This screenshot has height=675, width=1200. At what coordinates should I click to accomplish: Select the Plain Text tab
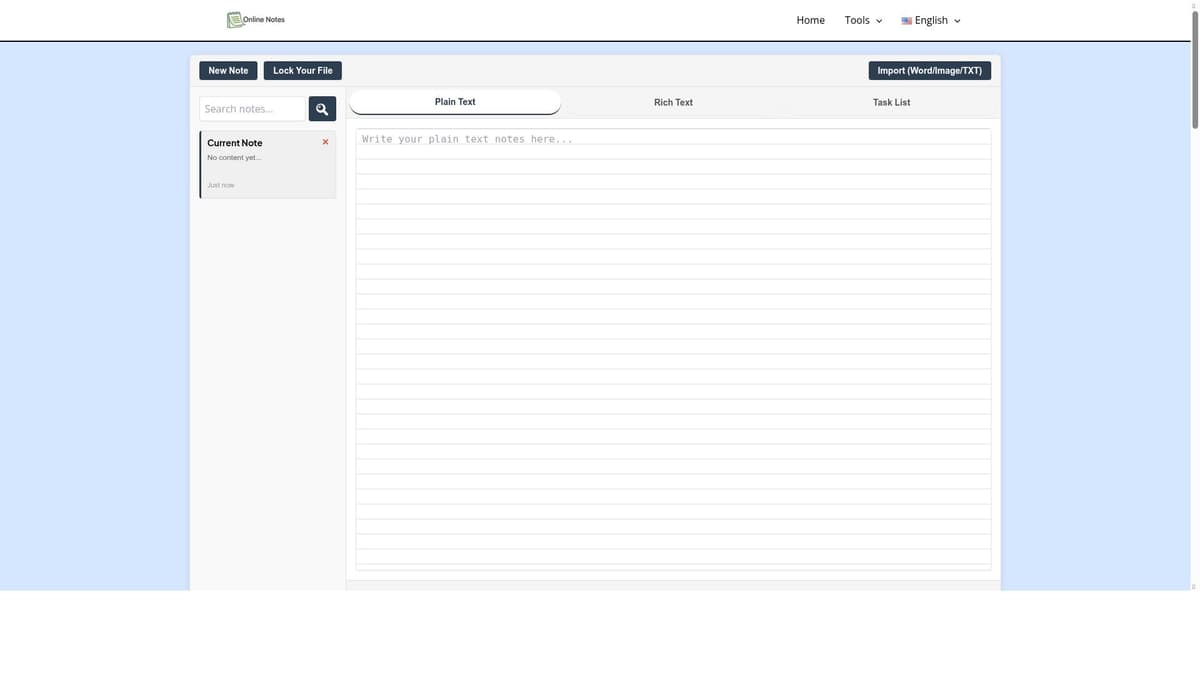pyautogui.click(x=455, y=100)
